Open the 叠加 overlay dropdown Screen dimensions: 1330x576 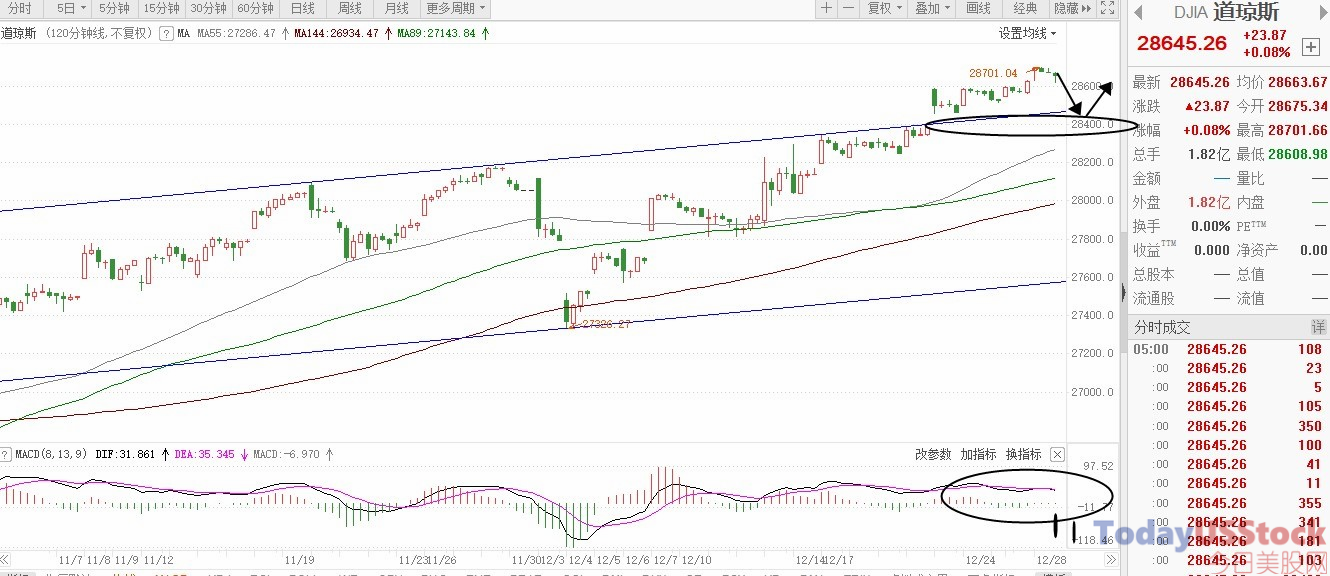point(932,8)
